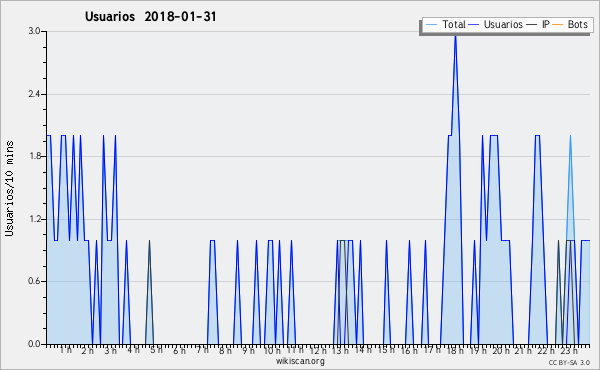Click the 23 h x-axis label

pyautogui.click(x=569, y=350)
